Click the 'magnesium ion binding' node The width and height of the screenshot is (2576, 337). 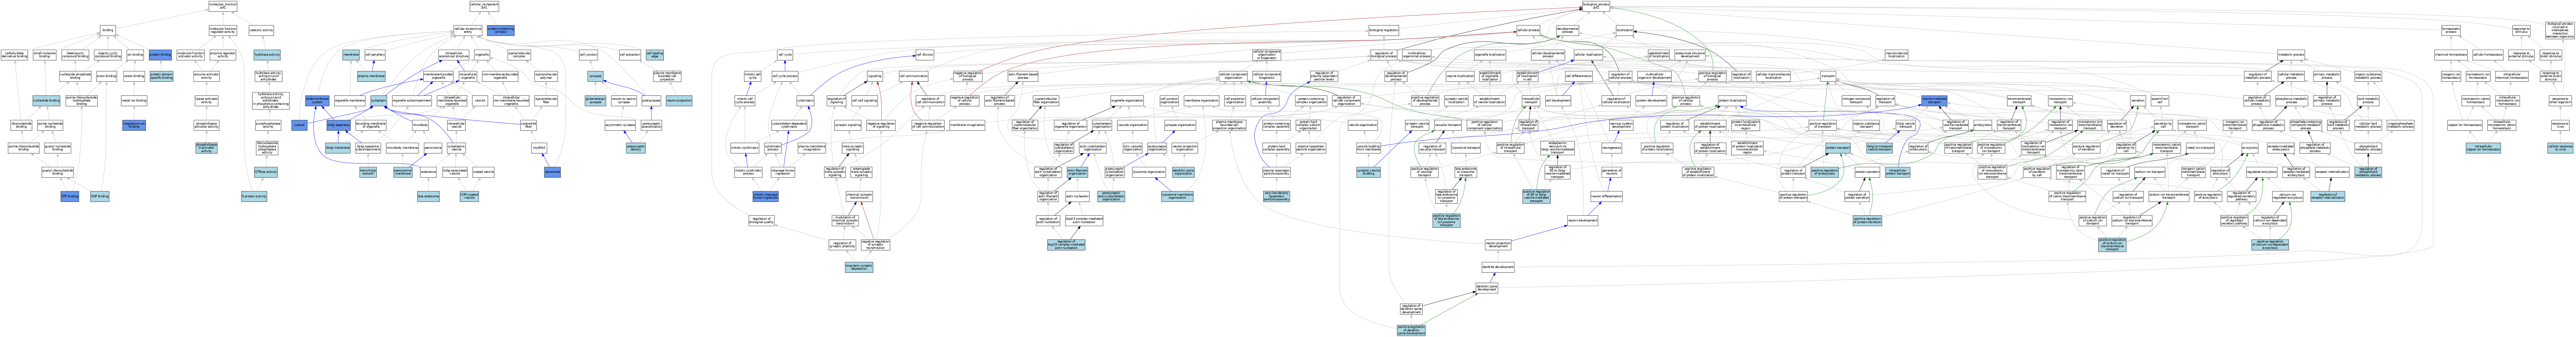[135, 125]
